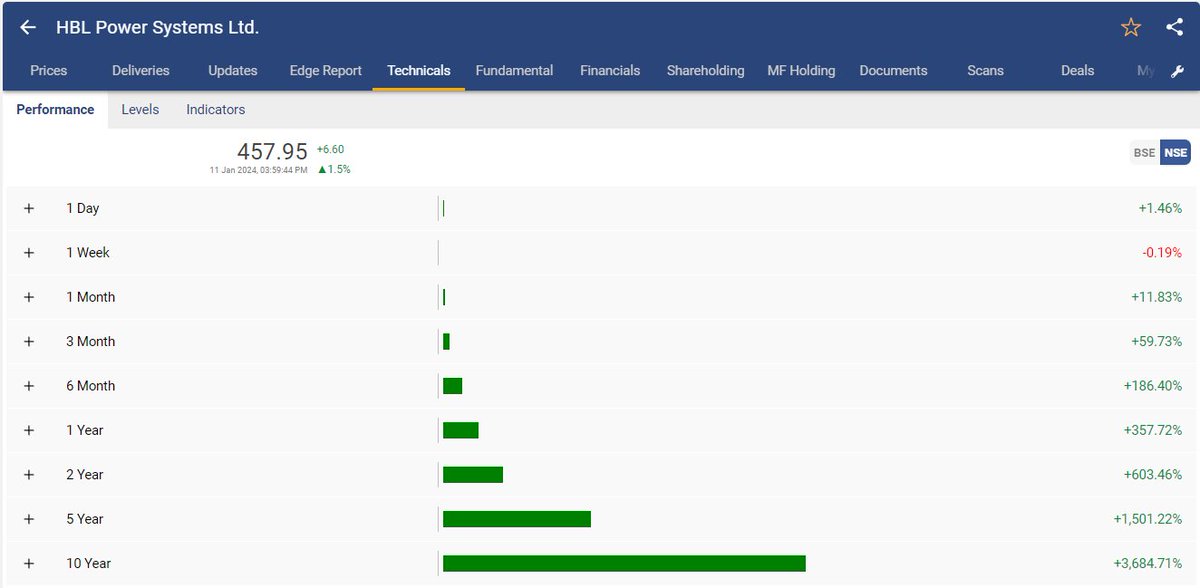1200x588 pixels.
Task: Open the Updates tab
Action: point(233,71)
